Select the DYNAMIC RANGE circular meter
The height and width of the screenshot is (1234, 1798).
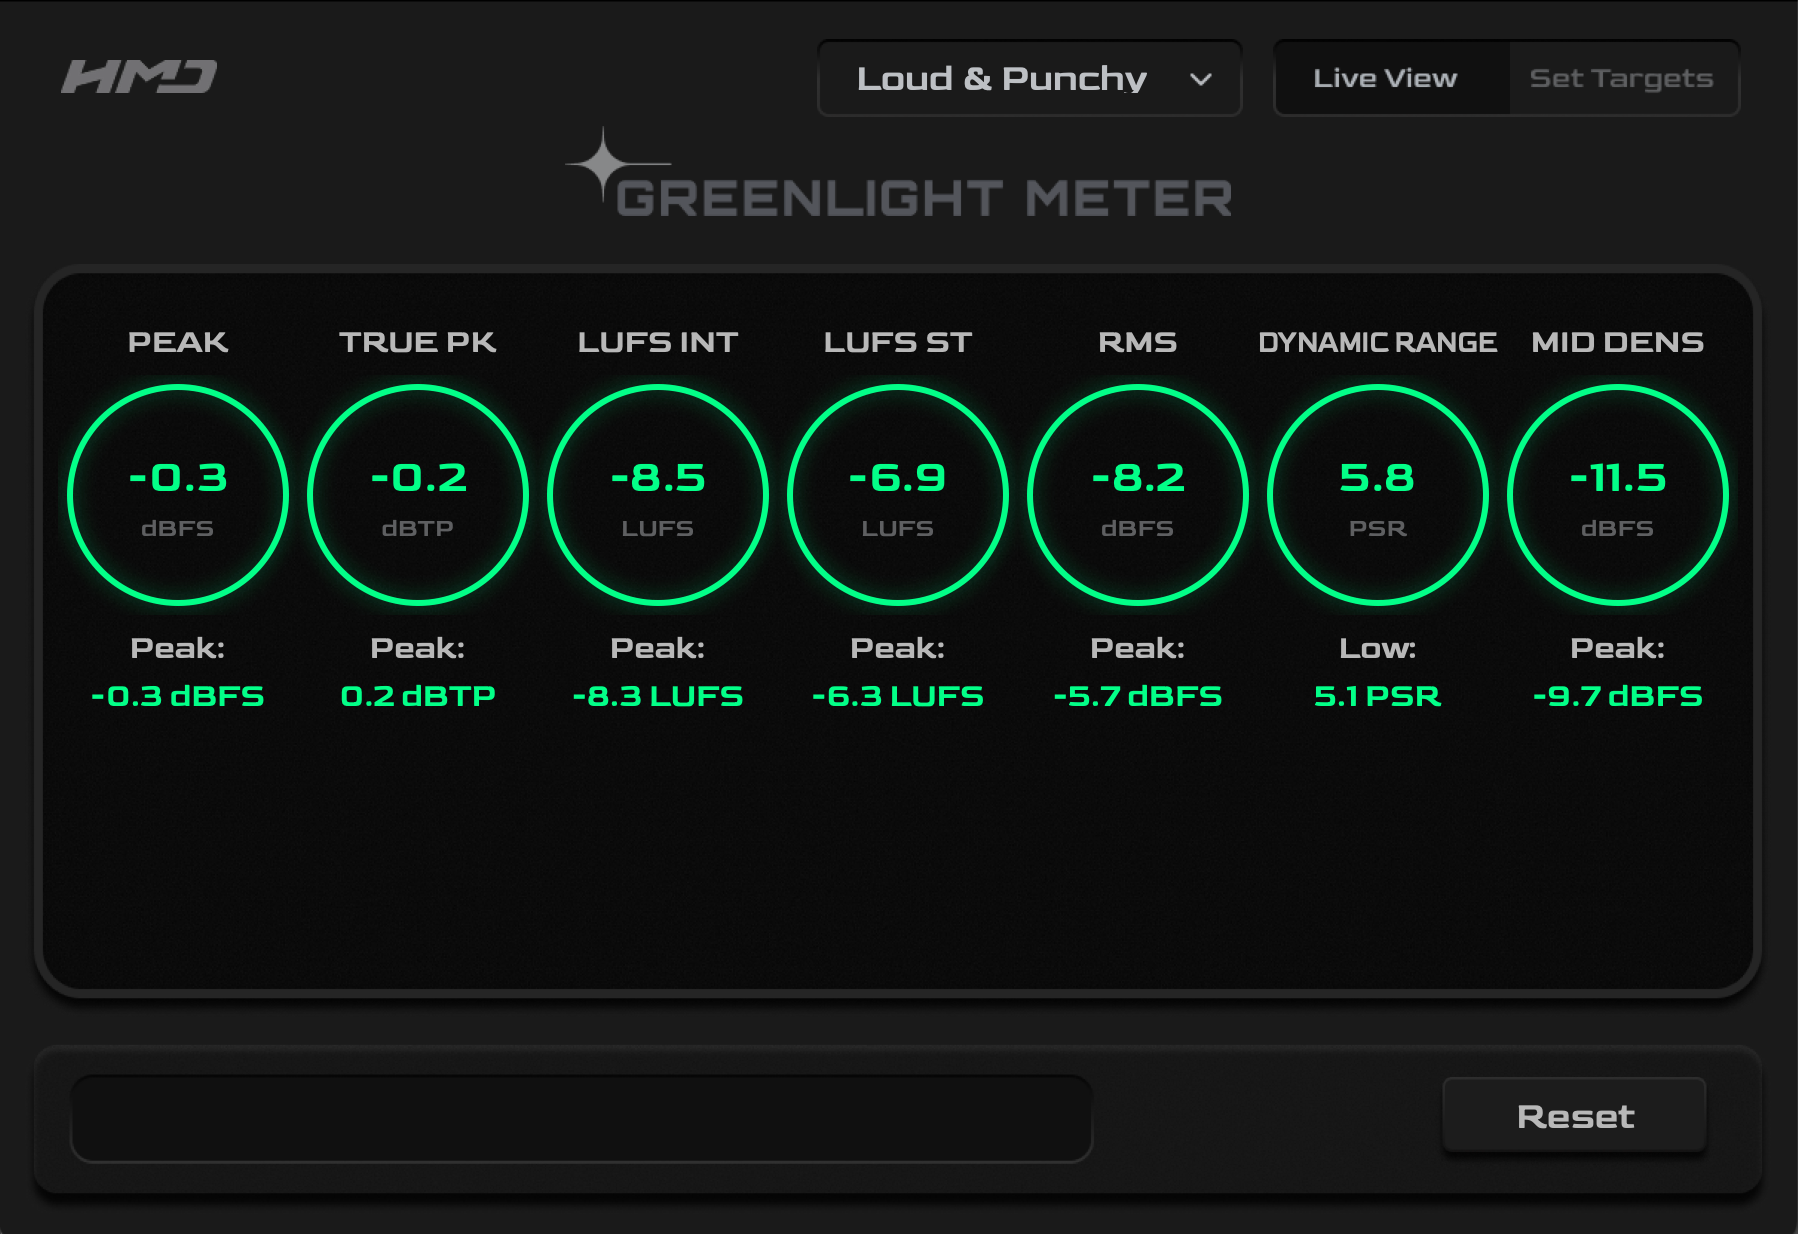(x=1378, y=495)
